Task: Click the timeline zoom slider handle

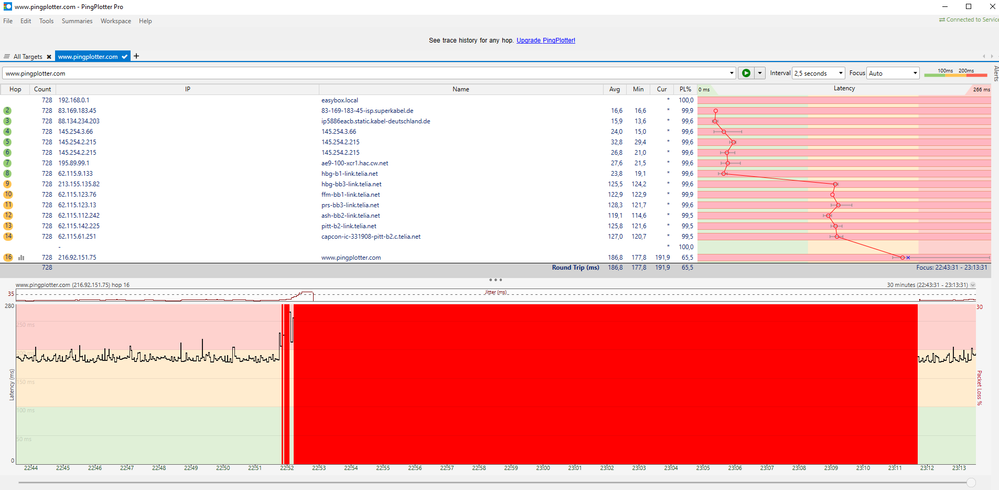Action: pyautogui.click(x=971, y=482)
